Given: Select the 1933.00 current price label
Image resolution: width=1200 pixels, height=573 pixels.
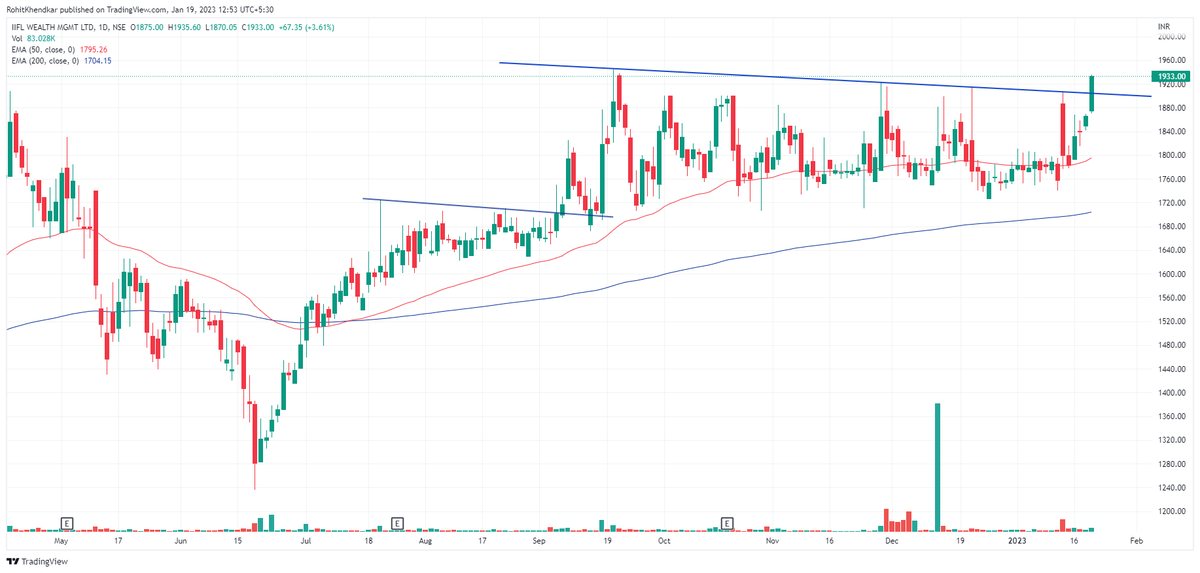Looking at the screenshot, I should coord(1170,76).
